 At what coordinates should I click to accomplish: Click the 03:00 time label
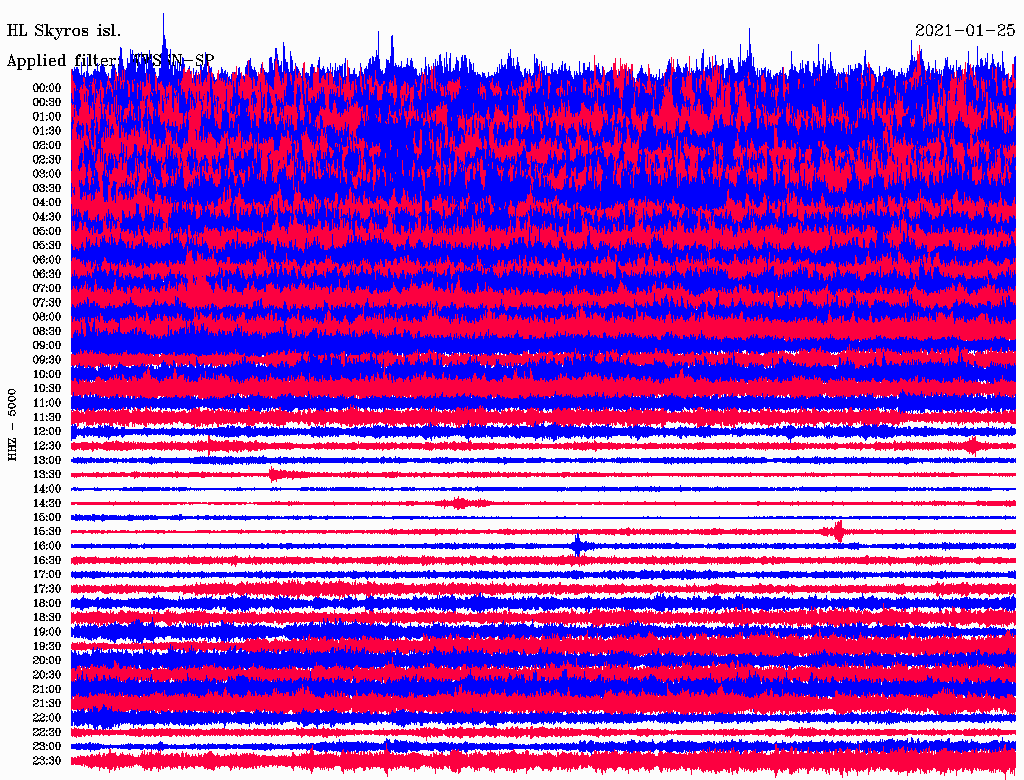point(47,174)
